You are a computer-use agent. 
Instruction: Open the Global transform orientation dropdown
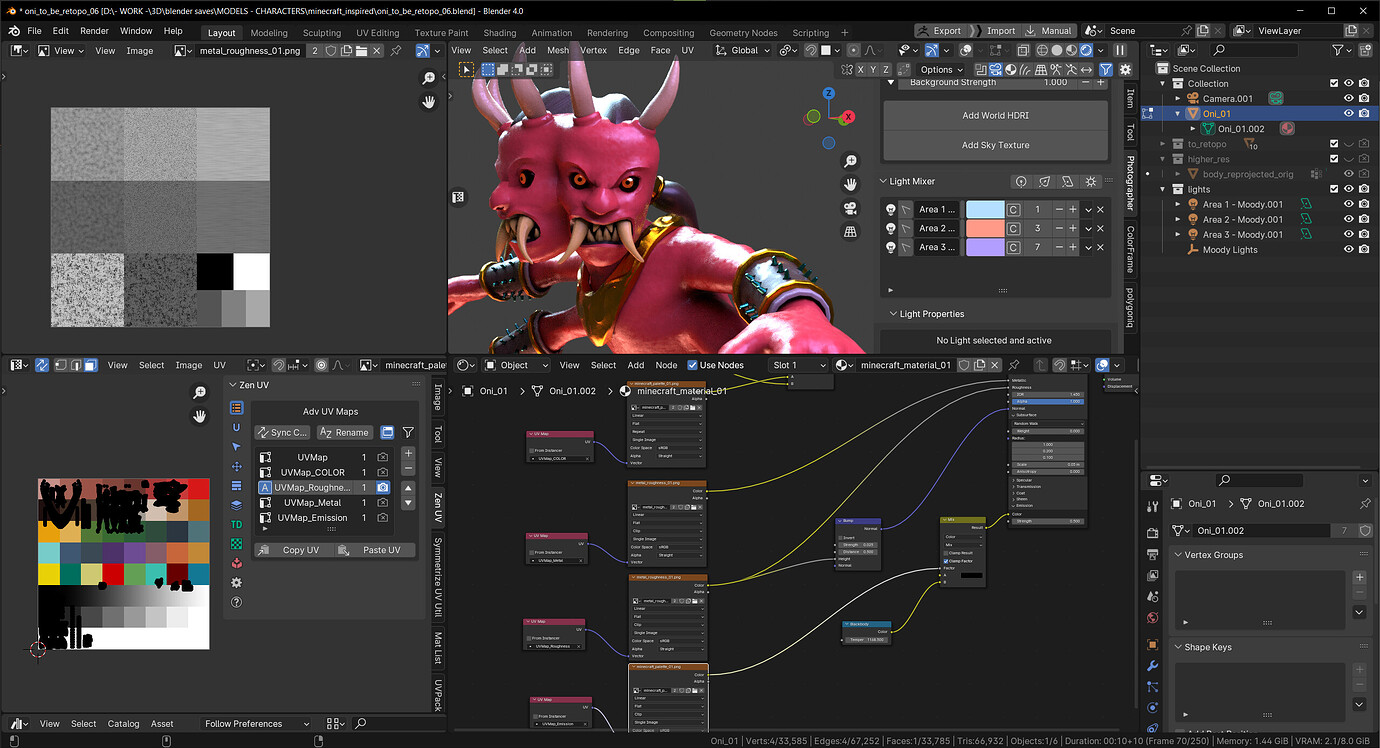point(745,50)
